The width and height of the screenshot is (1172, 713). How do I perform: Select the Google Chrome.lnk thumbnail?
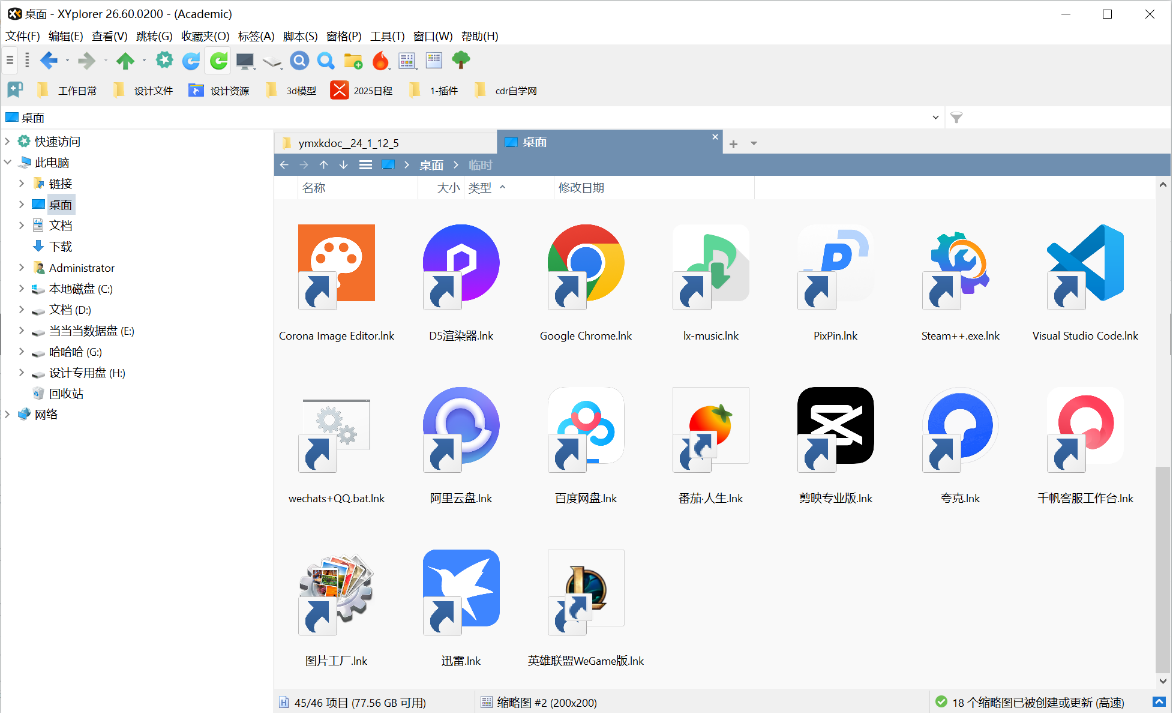pos(586,283)
